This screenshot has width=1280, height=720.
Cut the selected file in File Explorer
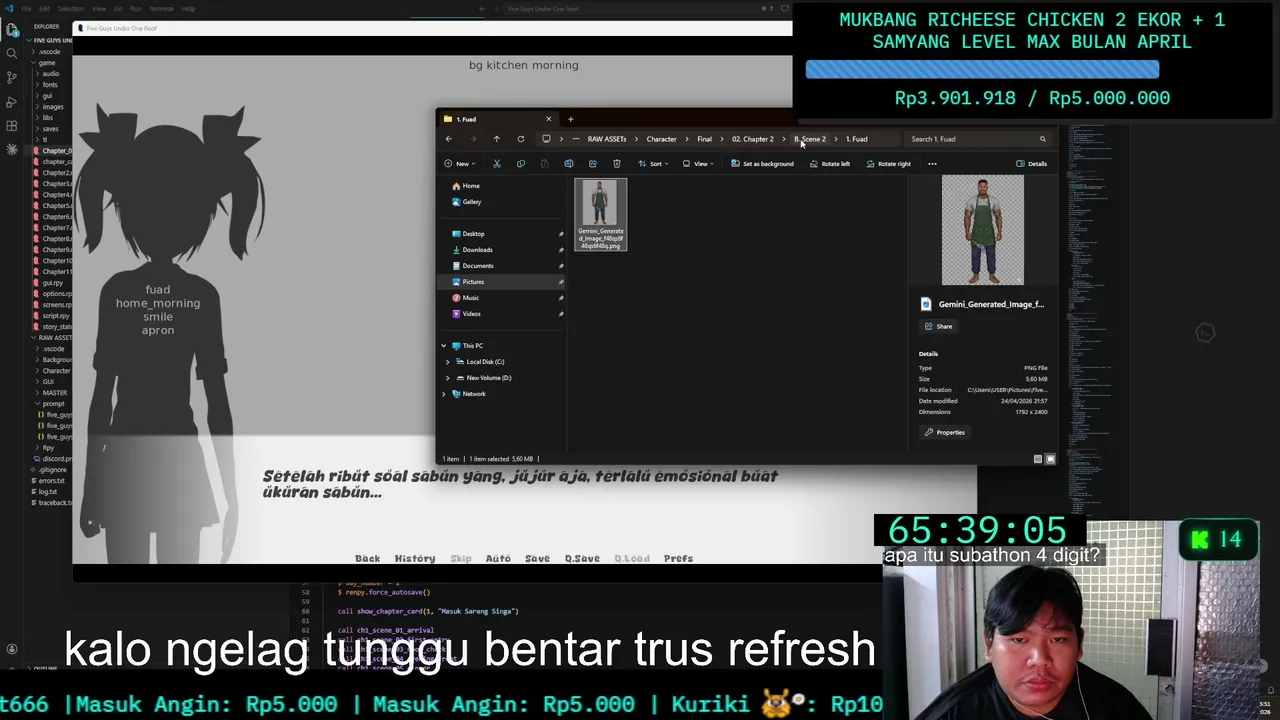(496, 164)
